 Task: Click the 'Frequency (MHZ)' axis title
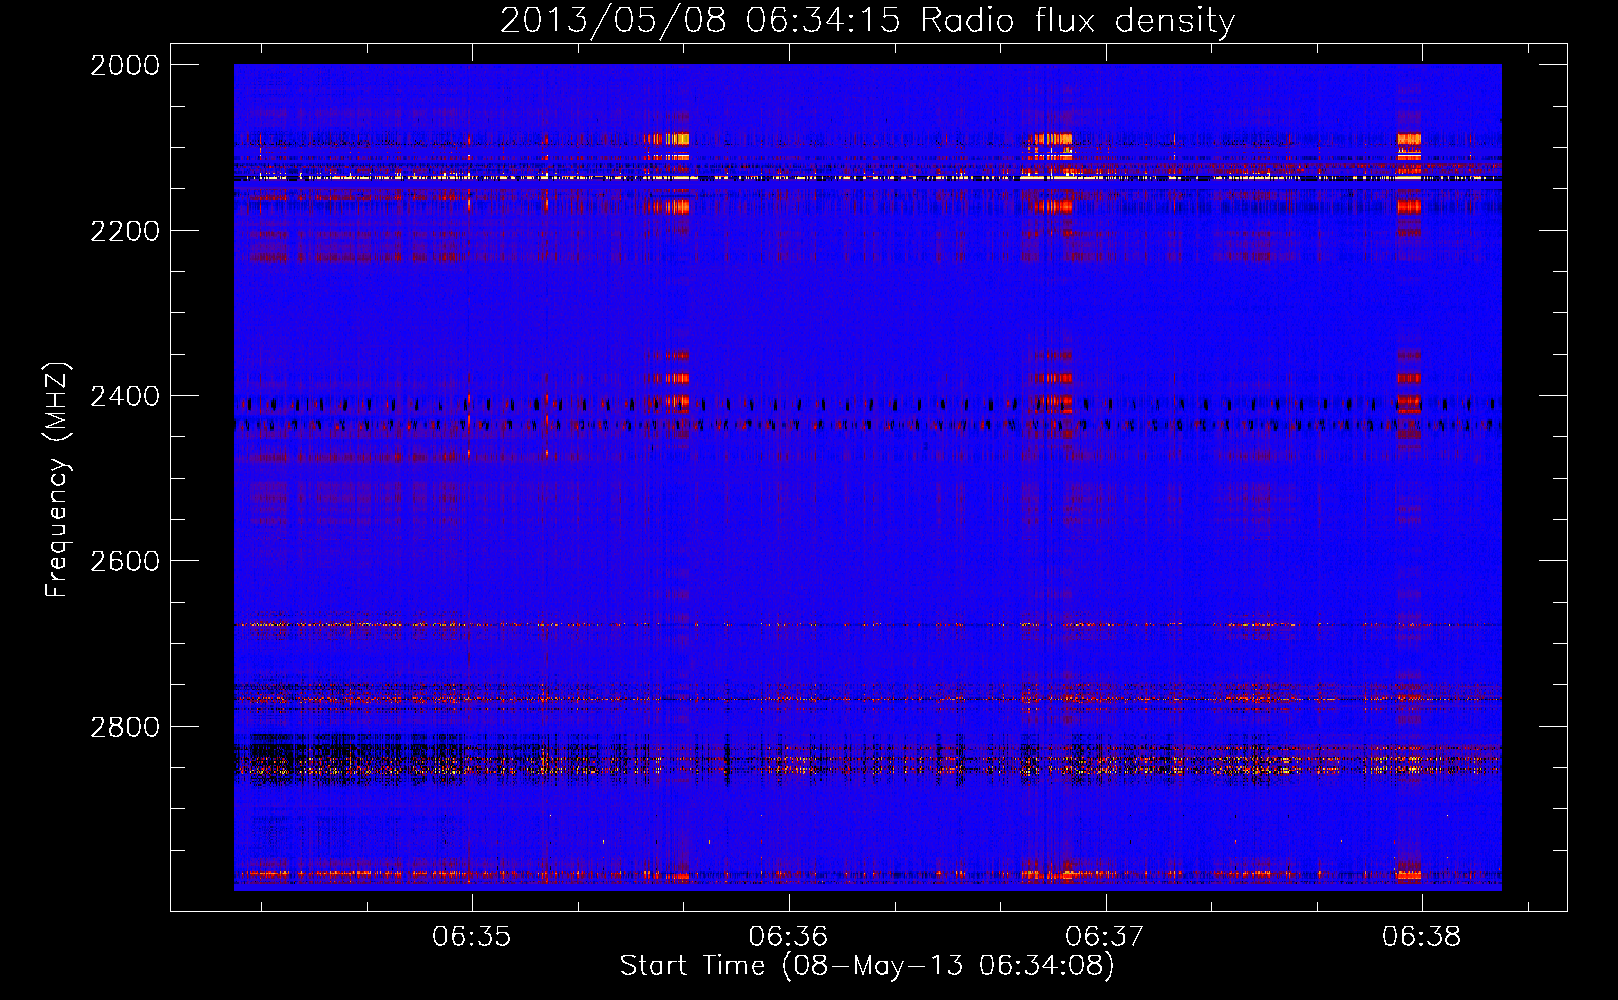(x=57, y=479)
